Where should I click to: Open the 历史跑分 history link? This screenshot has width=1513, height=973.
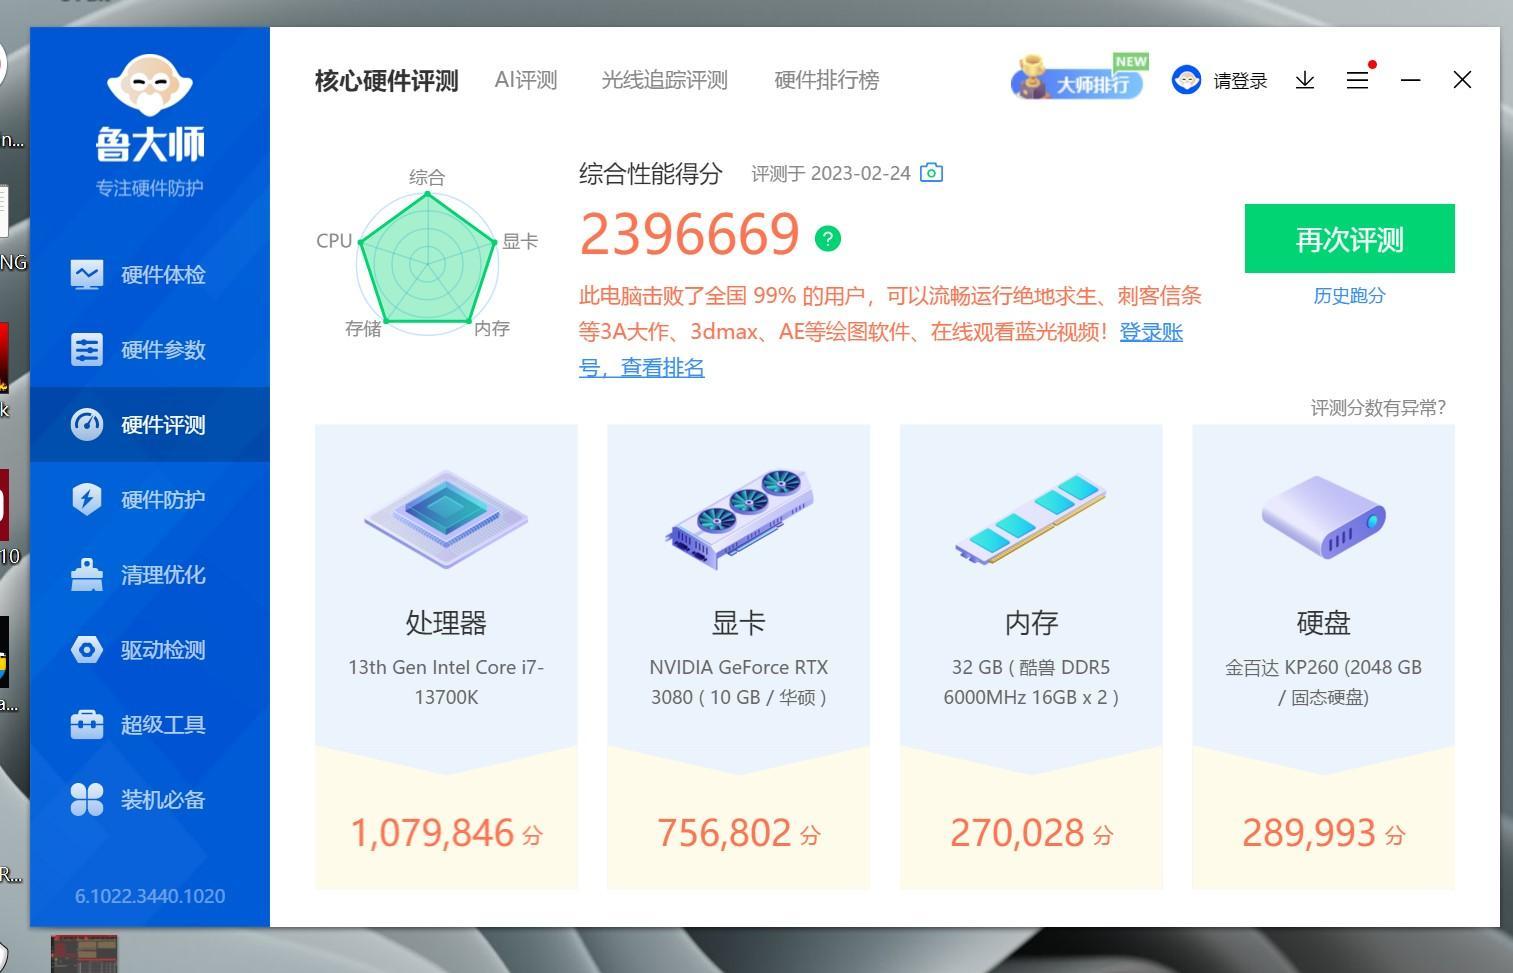point(1349,296)
